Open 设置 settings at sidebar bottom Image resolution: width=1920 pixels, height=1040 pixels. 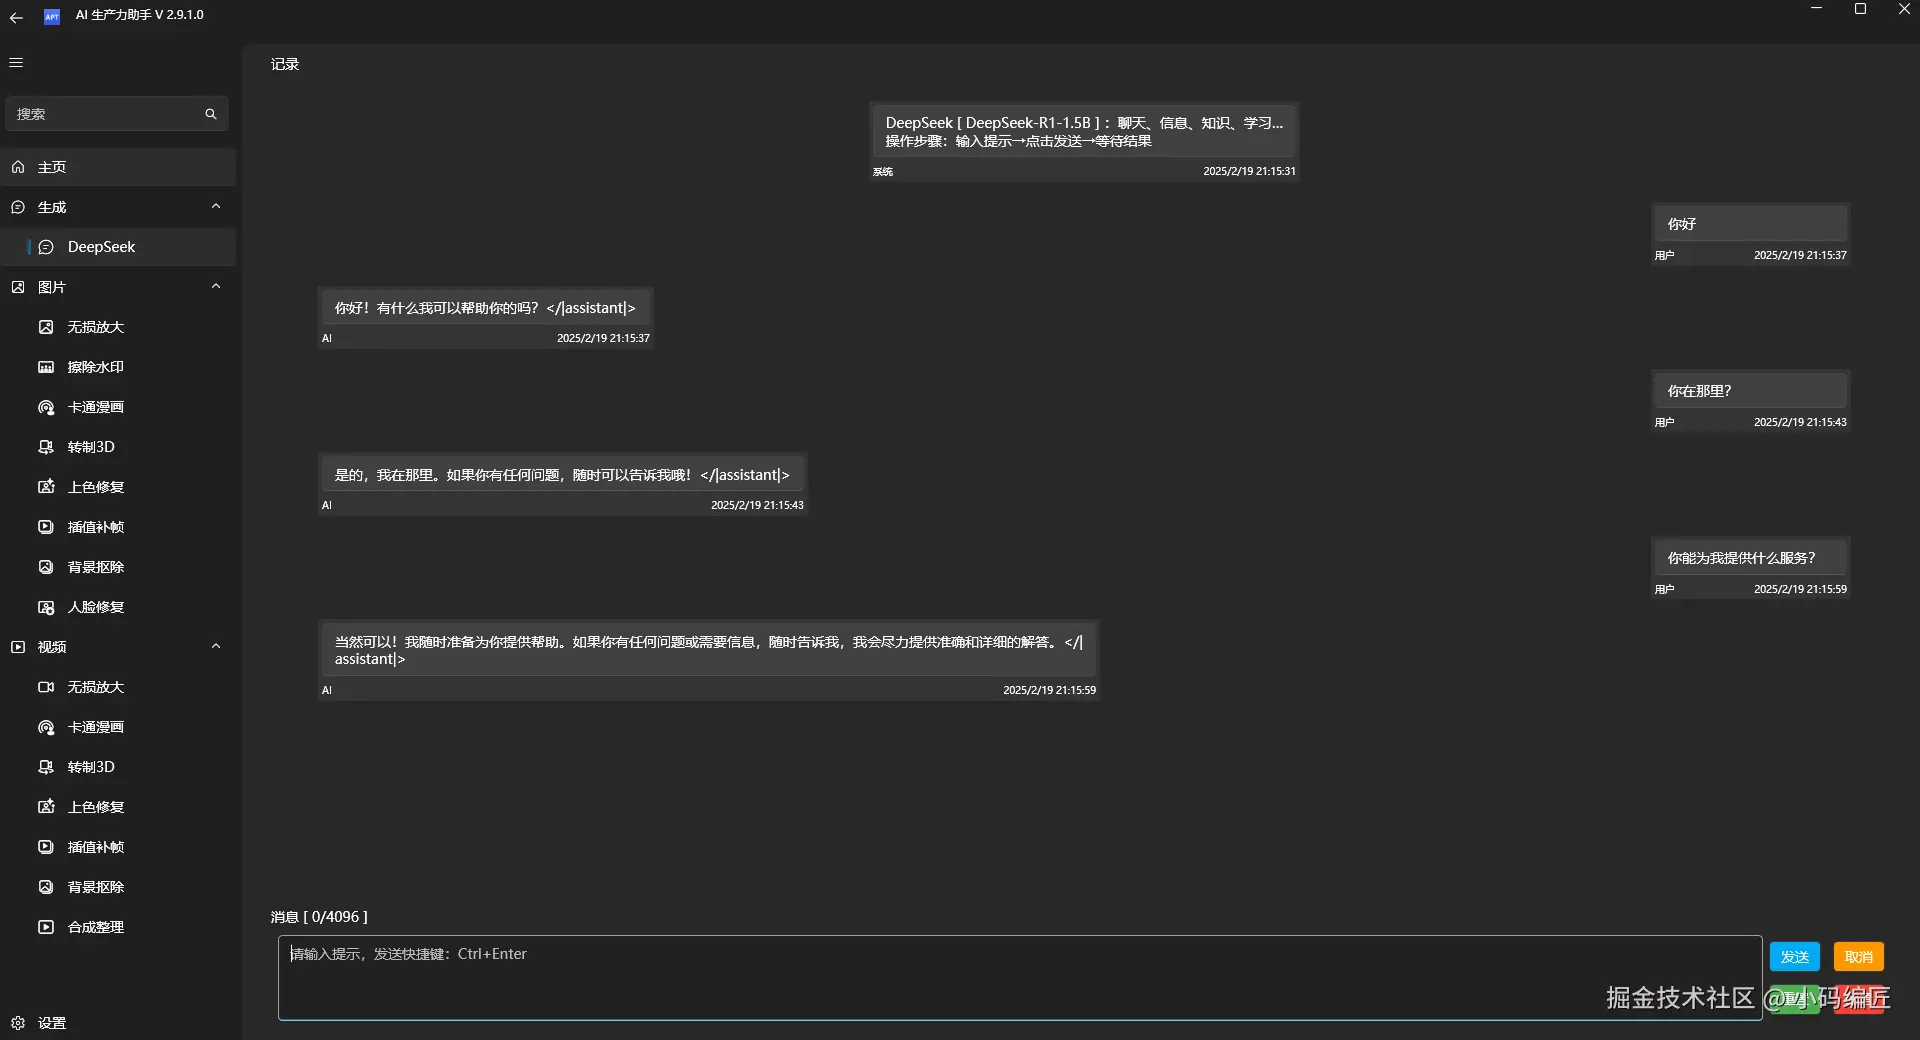point(118,1023)
